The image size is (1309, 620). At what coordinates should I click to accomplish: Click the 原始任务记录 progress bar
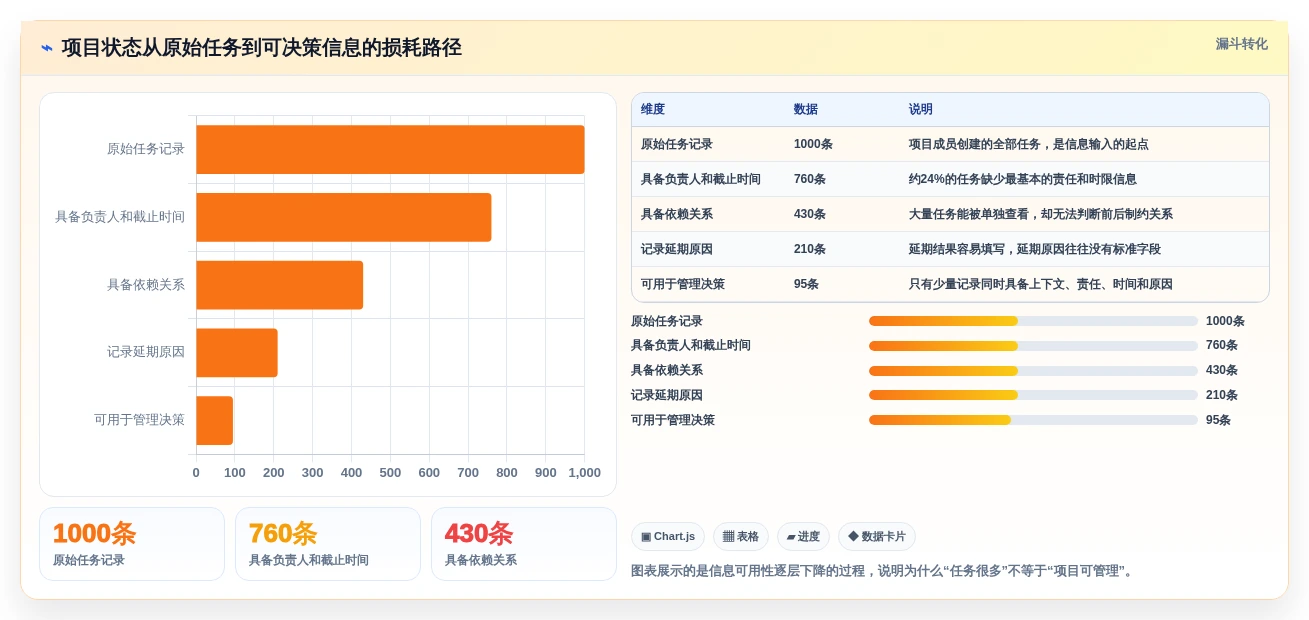1033,321
